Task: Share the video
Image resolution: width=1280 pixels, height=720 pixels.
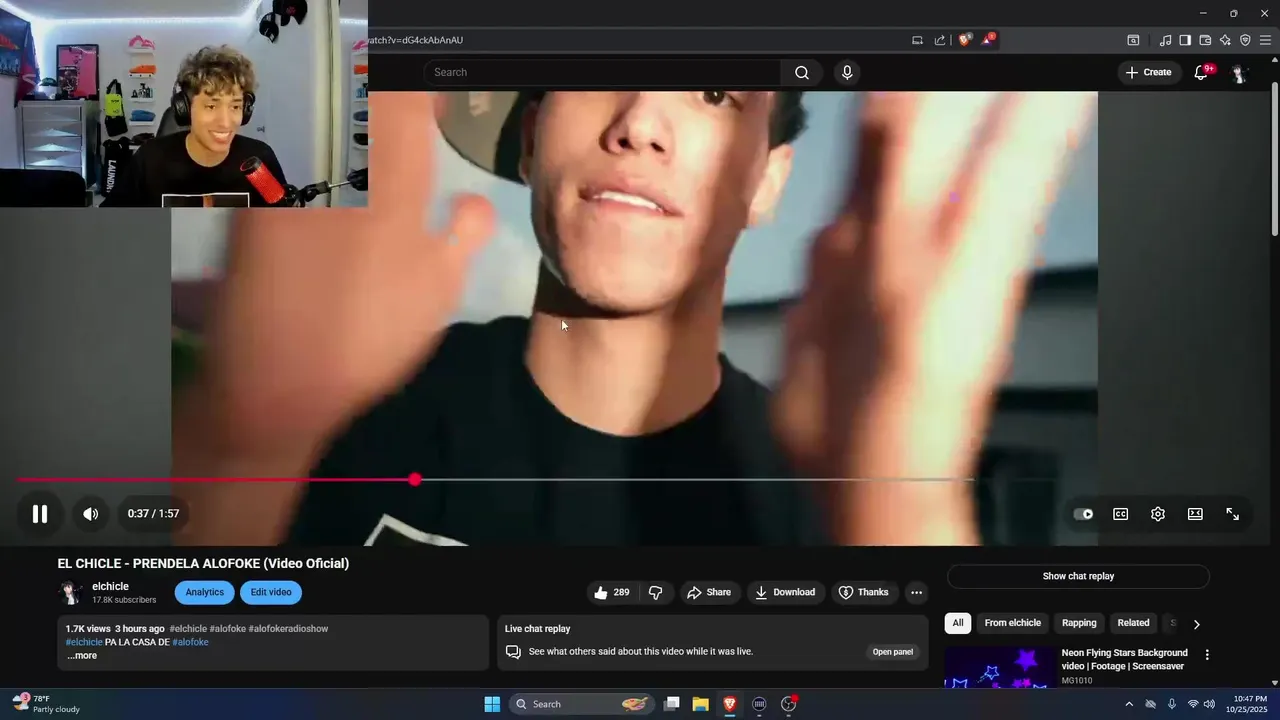Action: click(709, 592)
